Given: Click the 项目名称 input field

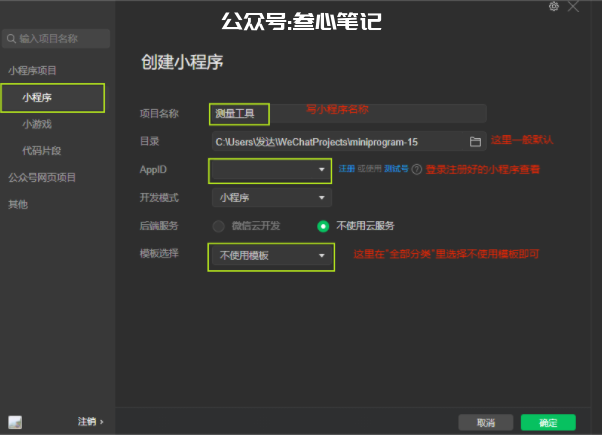Looking at the screenshot, I should pyautogui.click(x=349, y=114).
